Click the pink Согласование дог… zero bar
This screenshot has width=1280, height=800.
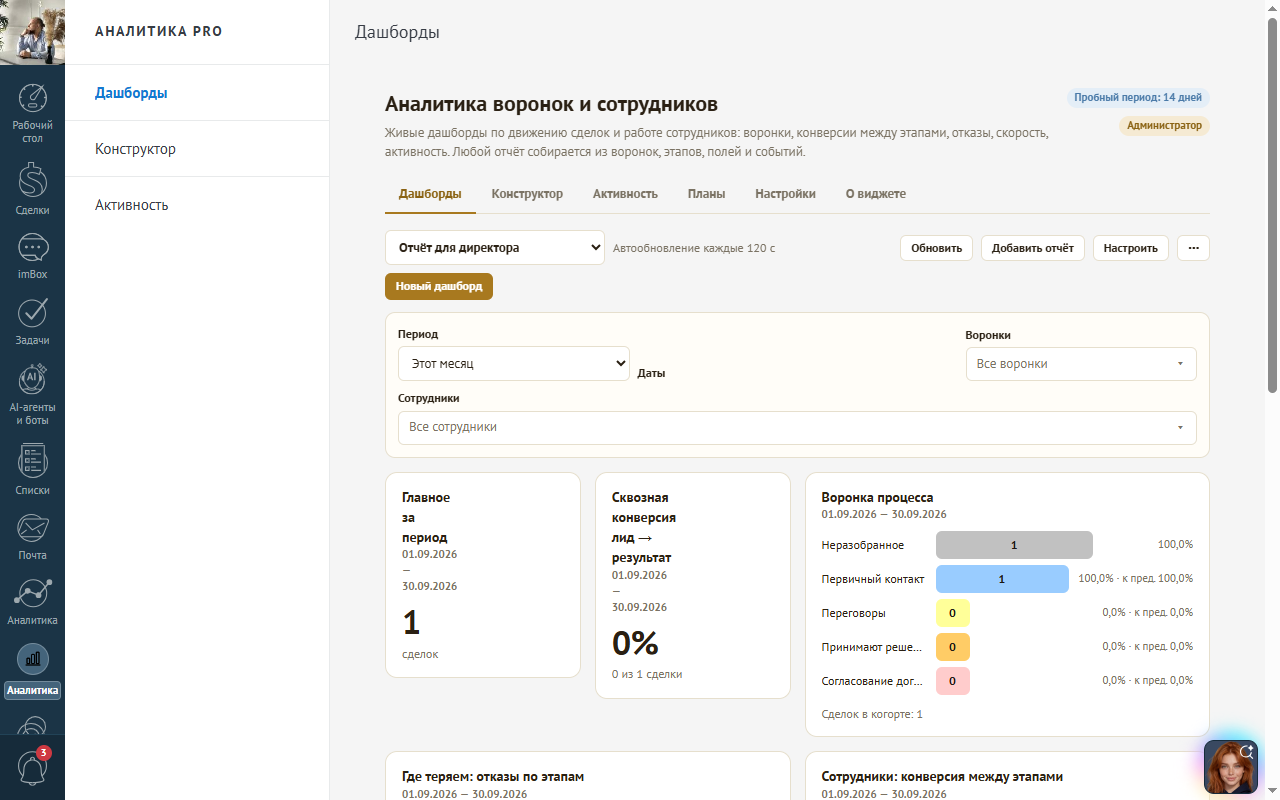(x=952, y=681)
